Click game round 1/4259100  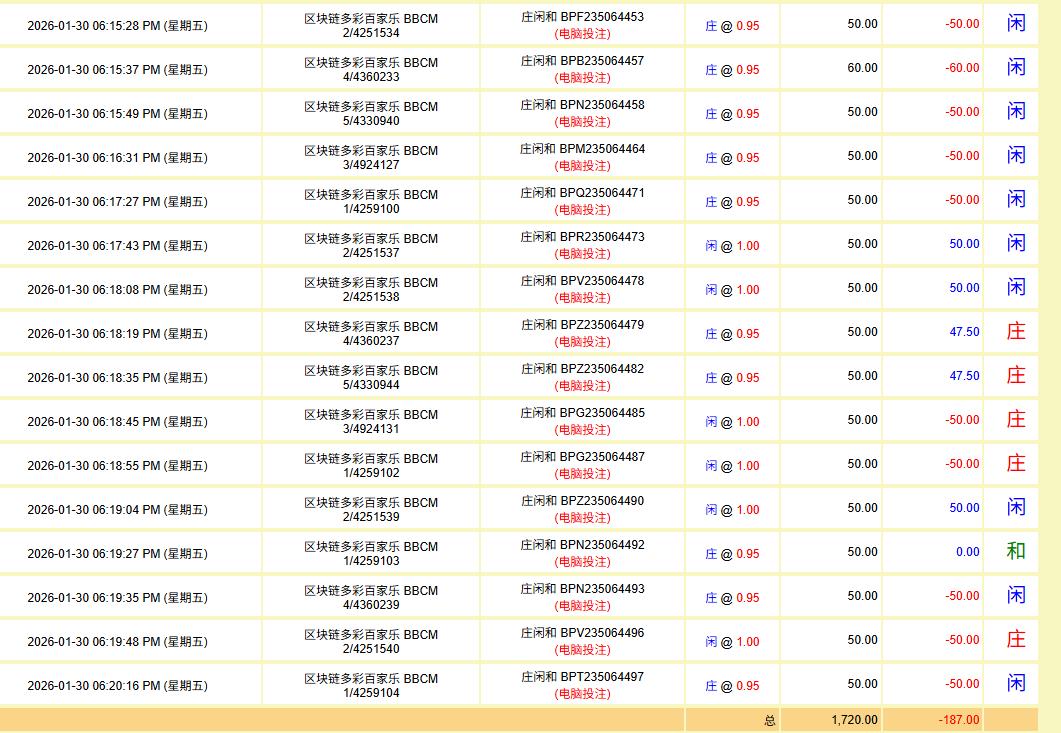(371, 209)
